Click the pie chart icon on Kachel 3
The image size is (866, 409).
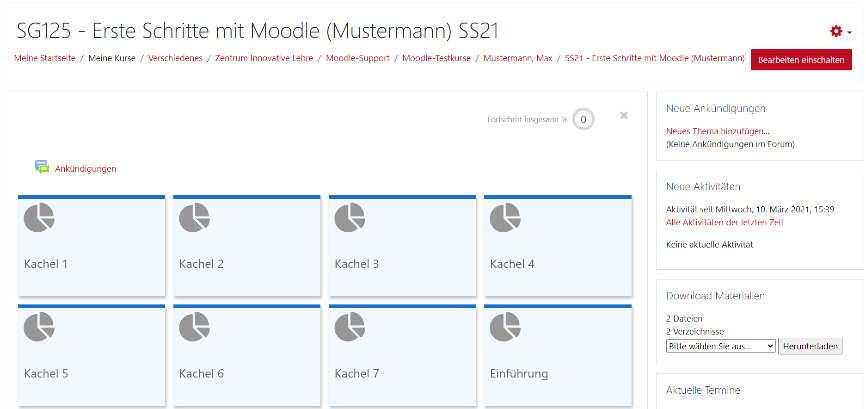pos(349,218)
